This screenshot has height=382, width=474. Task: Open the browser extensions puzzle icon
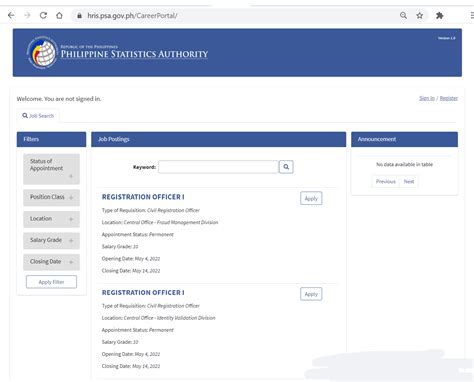click(x=440, y=15)
